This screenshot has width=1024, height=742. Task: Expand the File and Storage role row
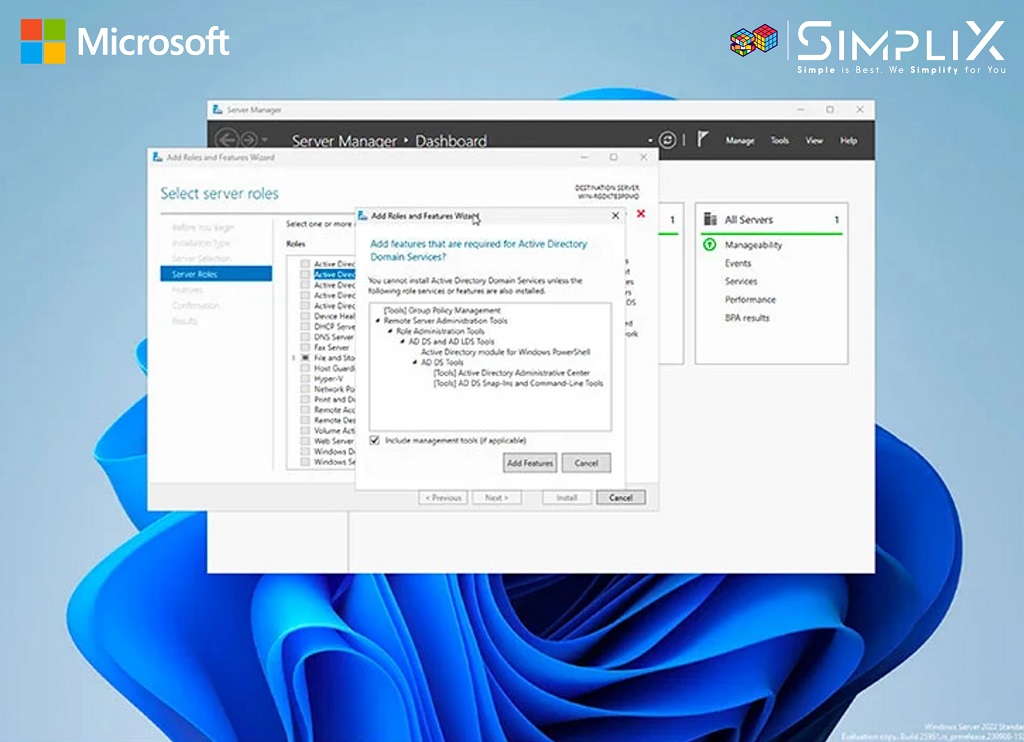pyautogui.click(x=294, y=358)
